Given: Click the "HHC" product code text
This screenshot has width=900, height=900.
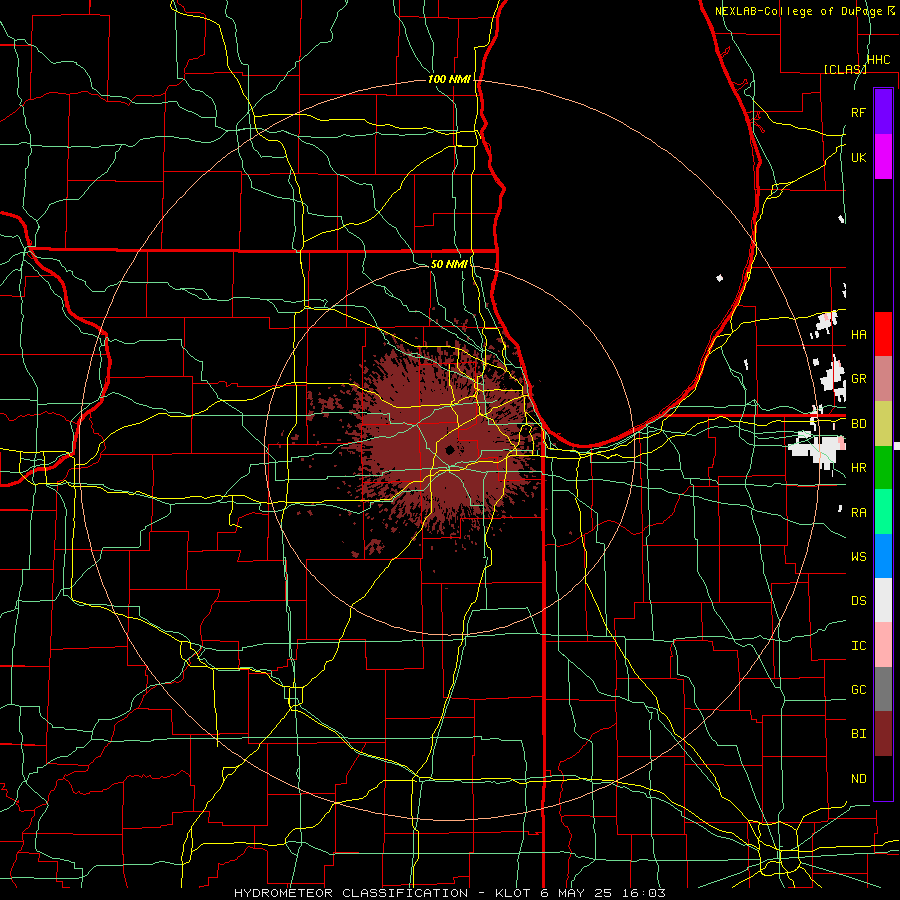Looking at the screenshot, I should coord(878,60).
